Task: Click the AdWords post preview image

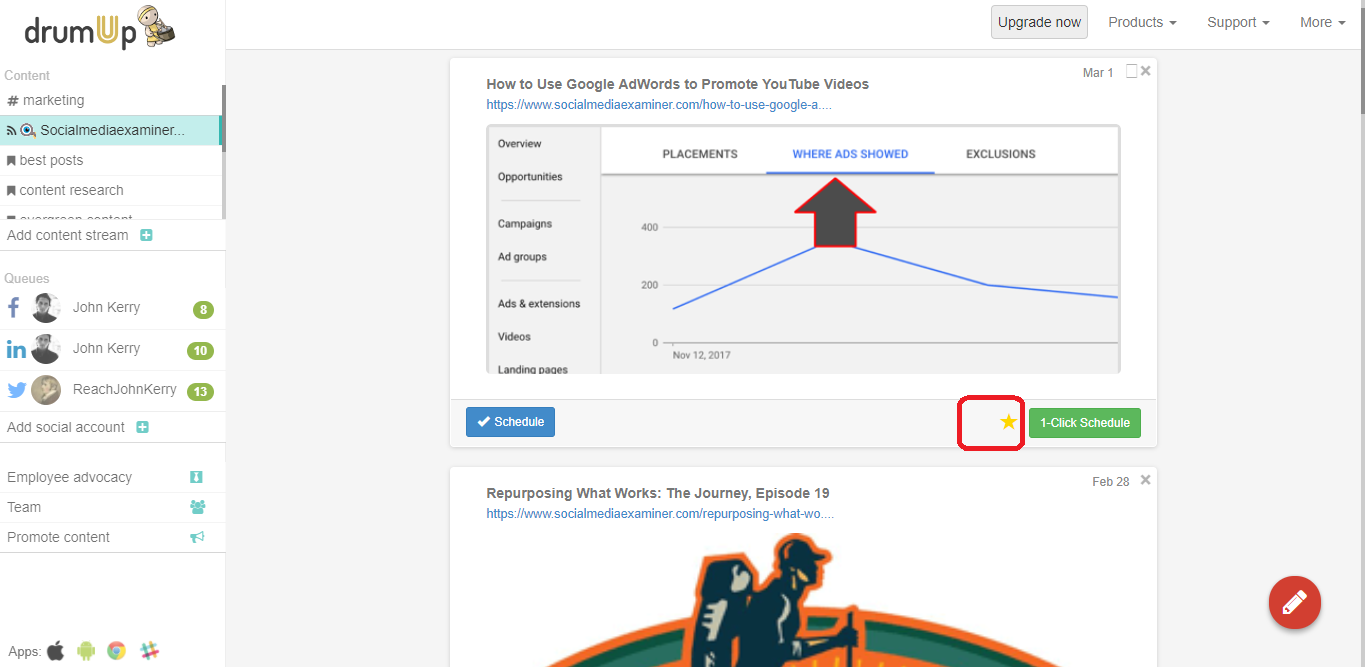Action: [x=803, y=249]
